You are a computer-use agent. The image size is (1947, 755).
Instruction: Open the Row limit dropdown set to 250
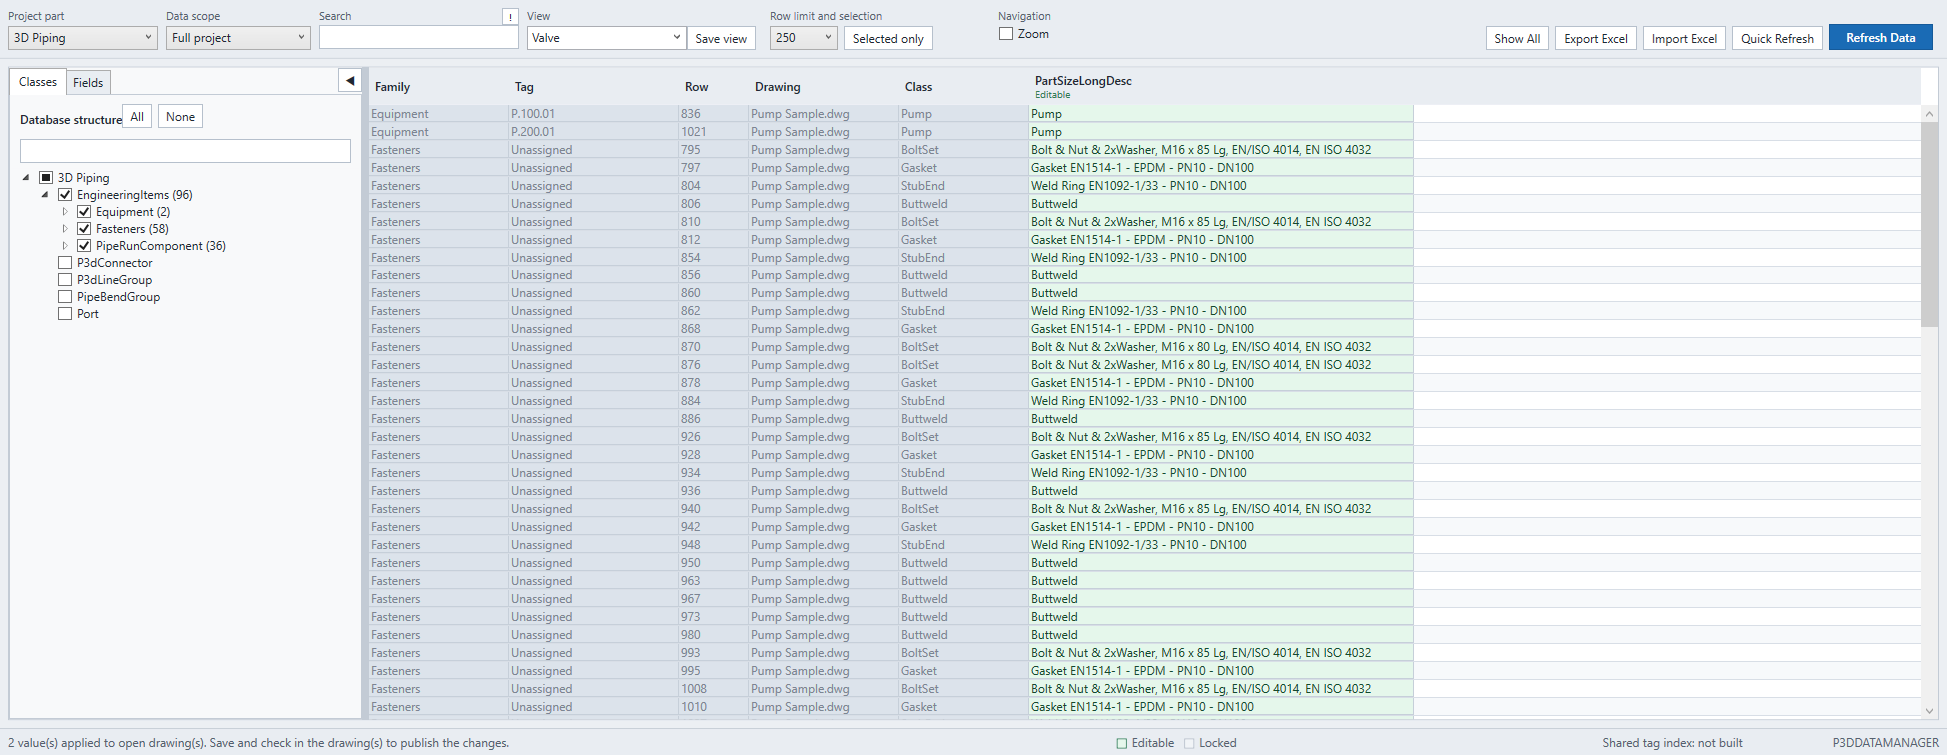(803, 38)
